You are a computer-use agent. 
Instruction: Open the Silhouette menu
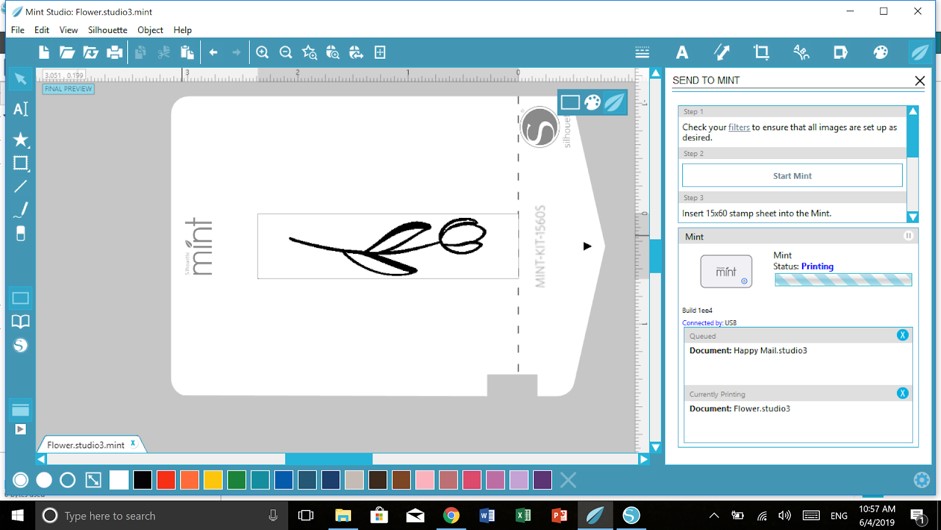[x=107, y=30]
